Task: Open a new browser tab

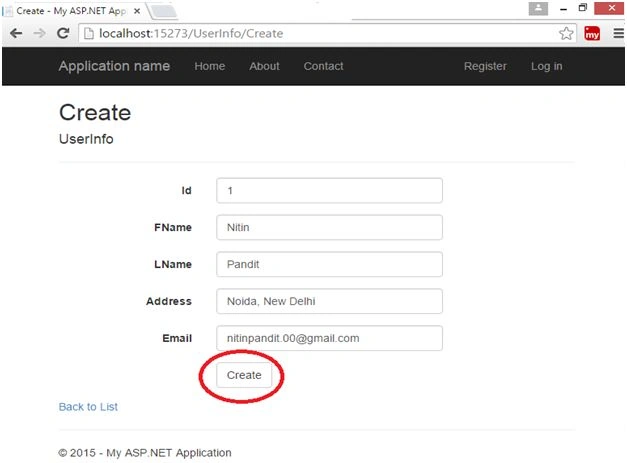Action: click(163, 11)
